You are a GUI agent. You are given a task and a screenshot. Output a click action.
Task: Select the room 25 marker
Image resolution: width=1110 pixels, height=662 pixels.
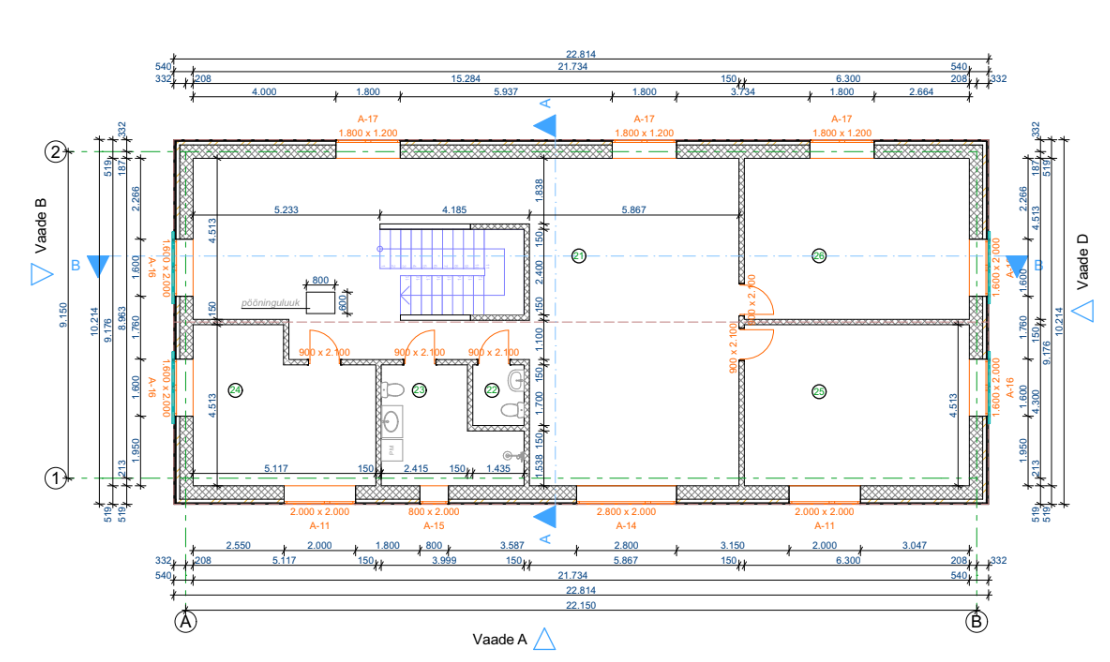tap(819, 390)
